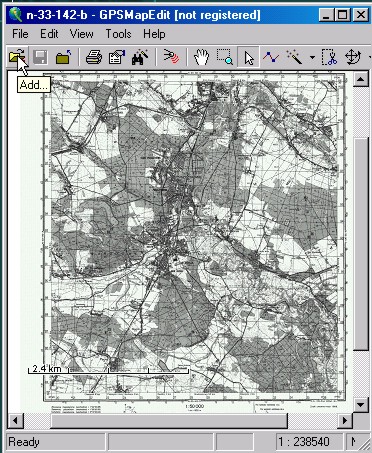
Task: Click the GPS satellite tracking icon
Action: click(171, 57)
